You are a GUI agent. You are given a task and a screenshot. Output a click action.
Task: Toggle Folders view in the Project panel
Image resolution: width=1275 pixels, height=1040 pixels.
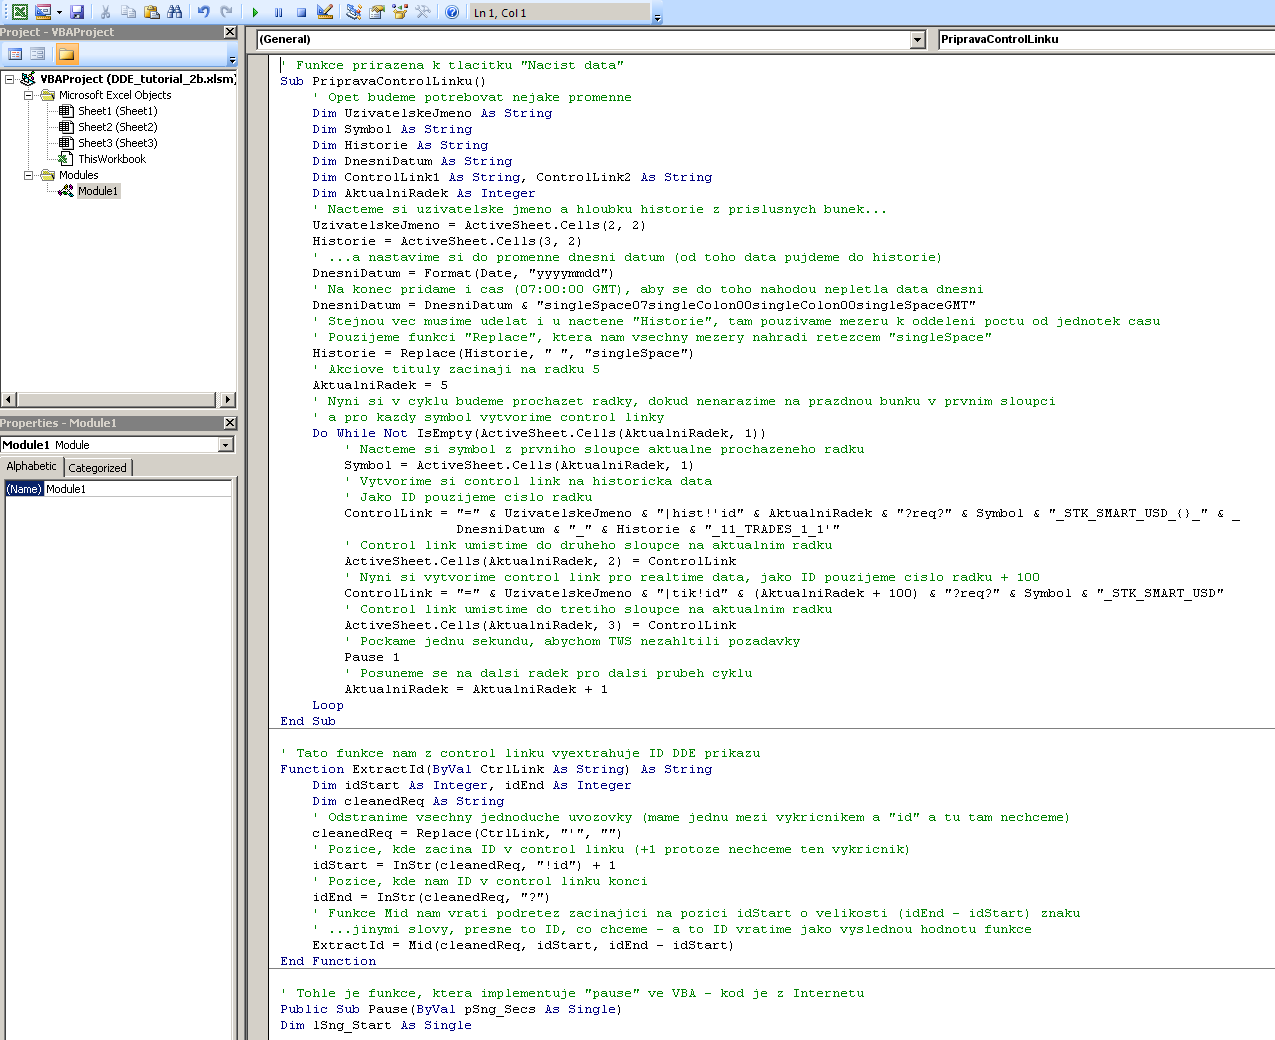coord(66,54)
